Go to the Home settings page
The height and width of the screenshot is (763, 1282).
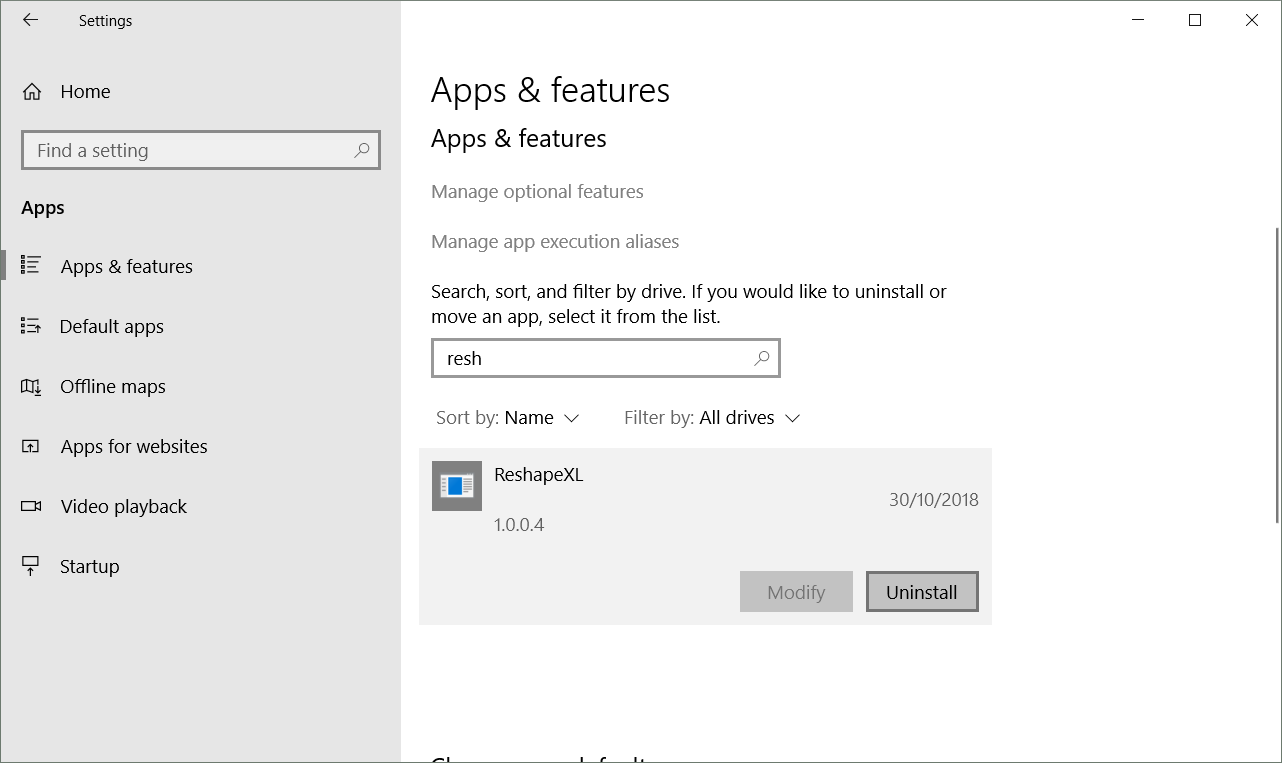click(85, 92)
